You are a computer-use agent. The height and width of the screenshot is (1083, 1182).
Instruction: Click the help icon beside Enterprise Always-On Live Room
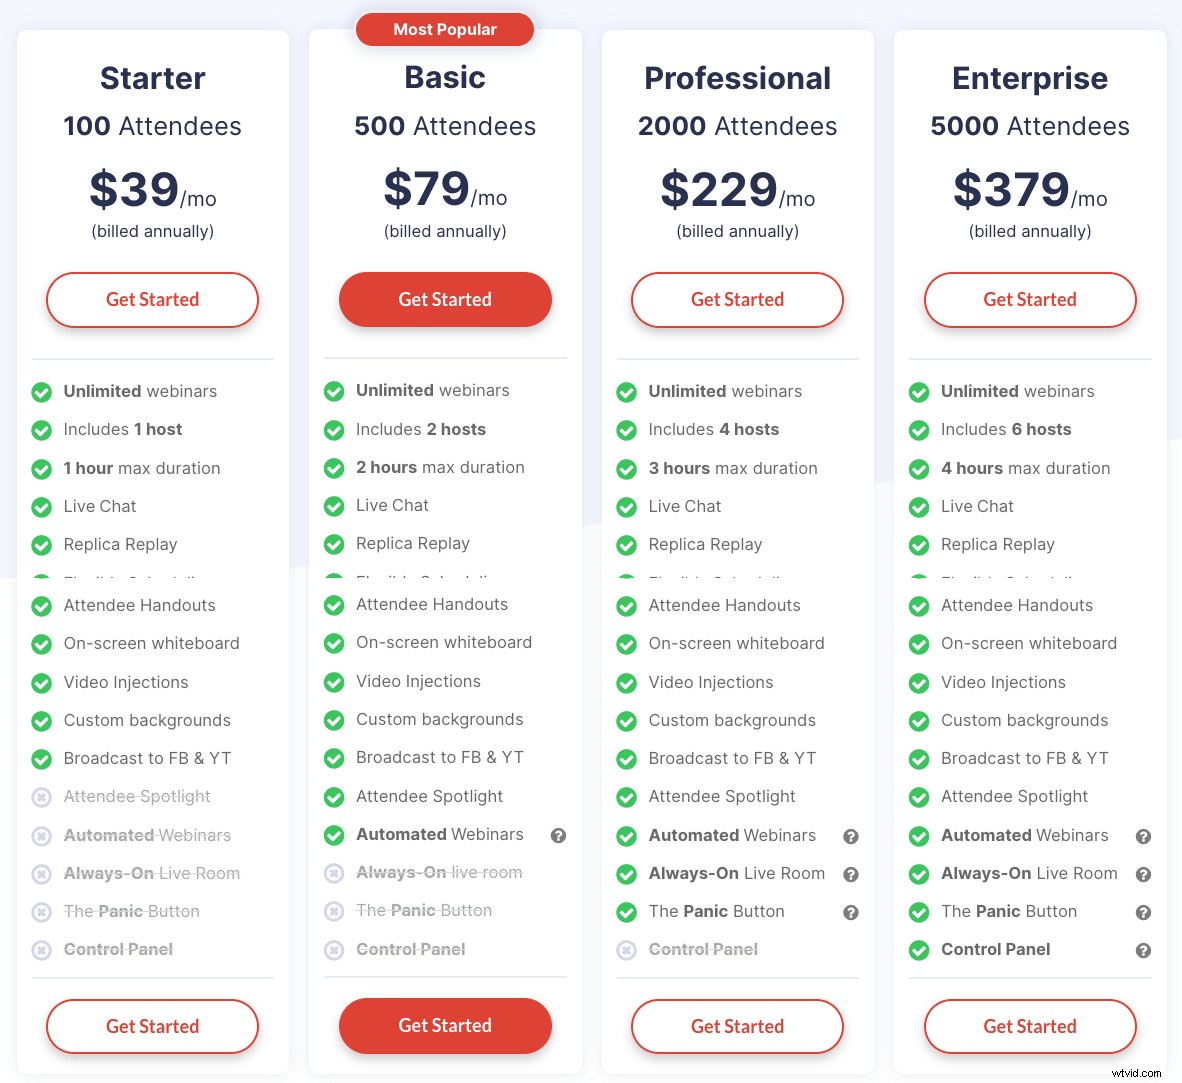[x=1143, y=874]
